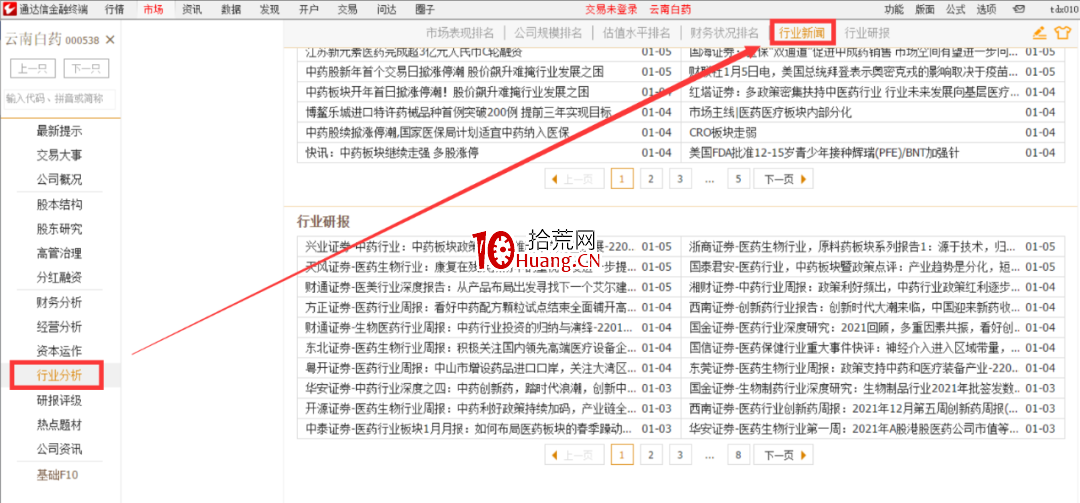Open news 市场主线|医药医疗板块内部分化
Viewport: 1080px width, 503px height.
tap(770, 112)
